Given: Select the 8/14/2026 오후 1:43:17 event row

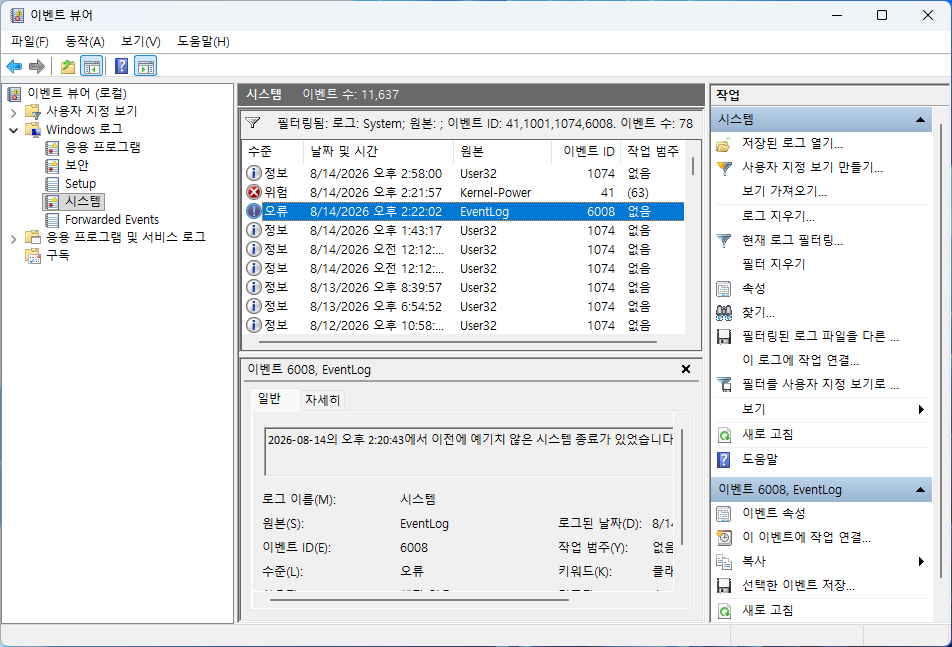Looking at the screenshot, I should click(464, 231).
